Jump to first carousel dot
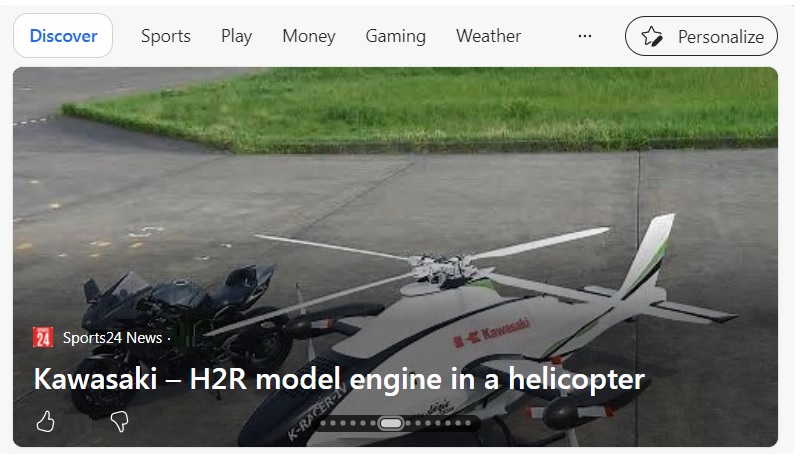Screen dimensions: 804x464 pyautogui.click(x=323, y=423)
